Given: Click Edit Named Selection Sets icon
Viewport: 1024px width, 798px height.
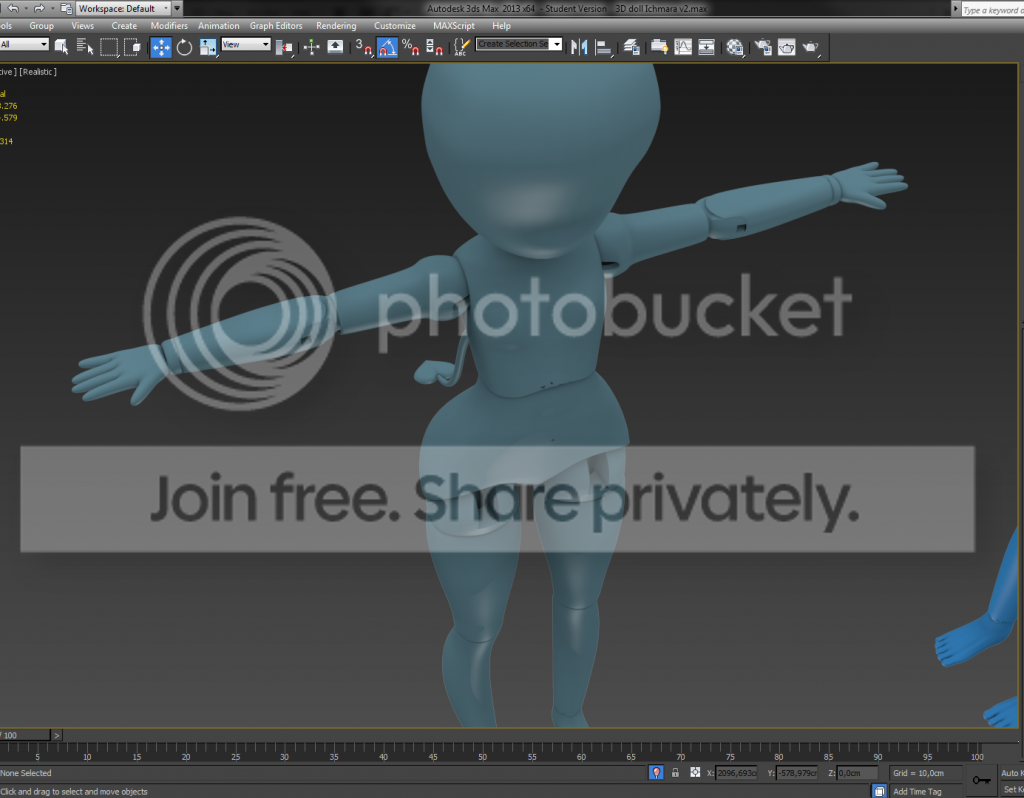Looking at the screenshot, I should 461,47.
